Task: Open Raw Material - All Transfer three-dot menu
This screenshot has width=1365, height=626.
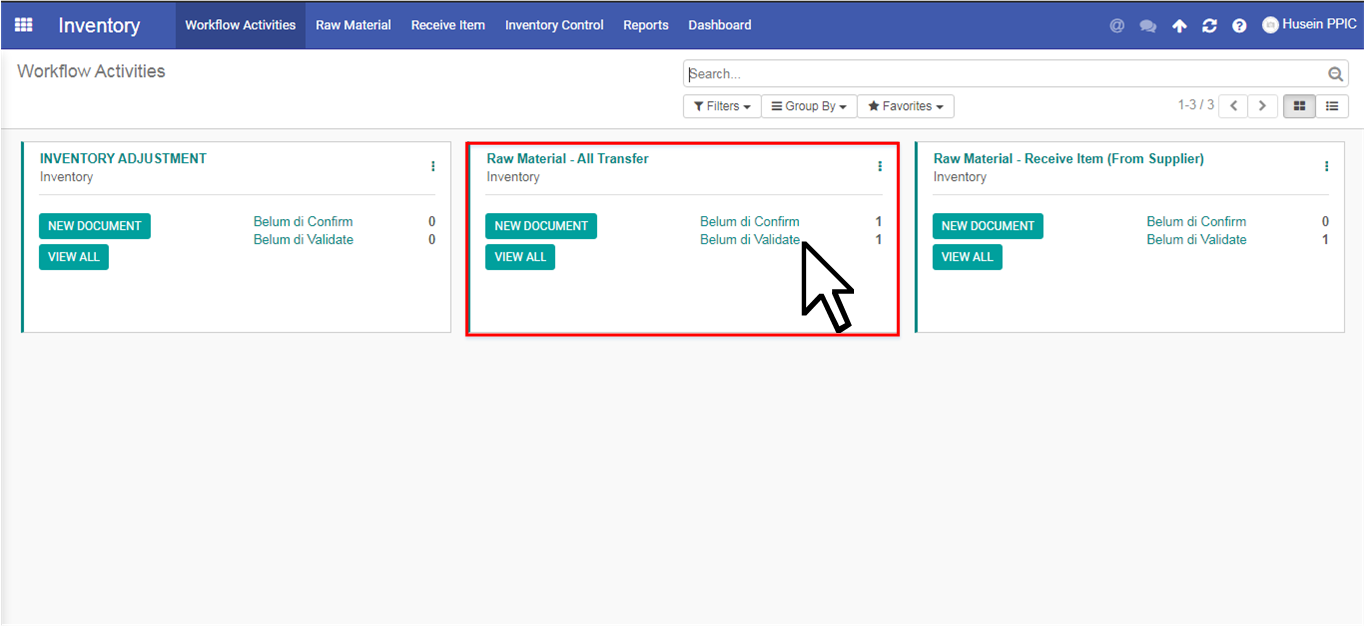Action: coord(880,166)
